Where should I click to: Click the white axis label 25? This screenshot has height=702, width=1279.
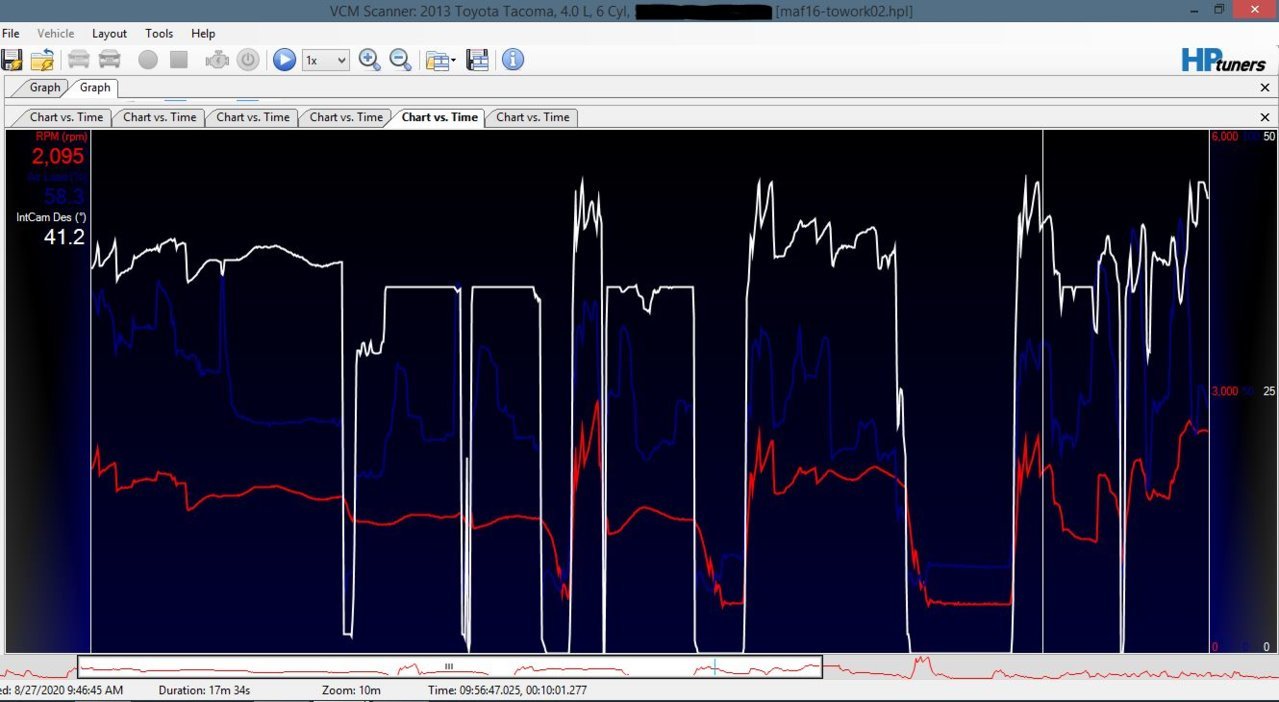pyautogui.click(x=1268, y=391)
